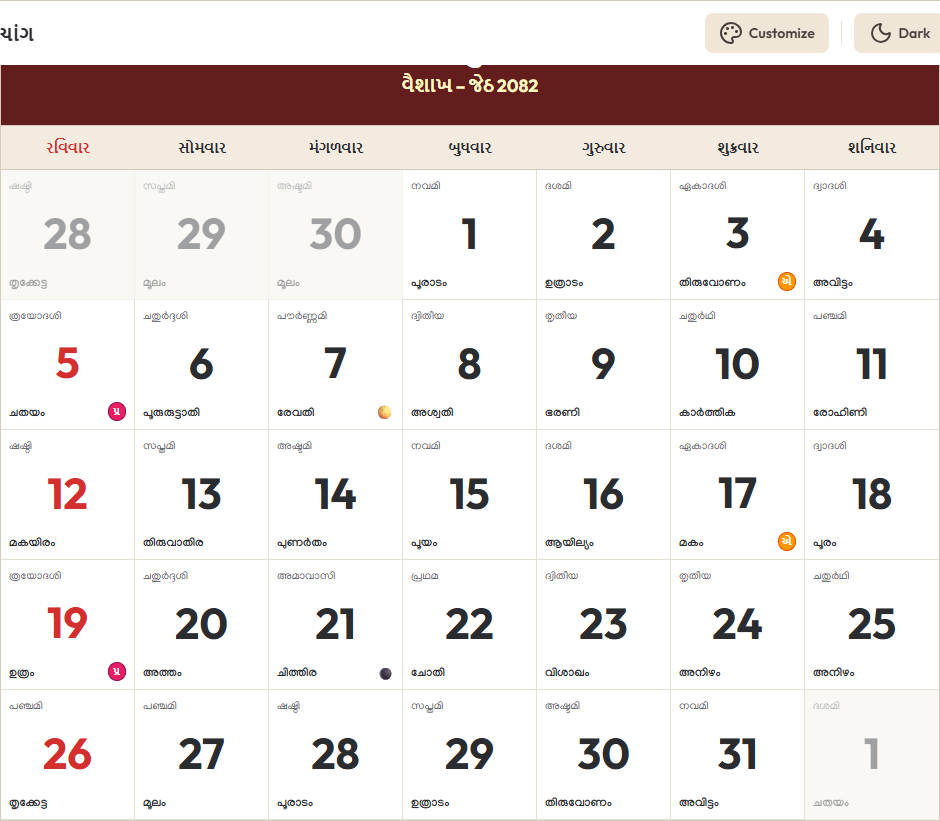Image resolution: width=940 pixels, height=821 pixels.
Task: Click the મંગળવાર weekday header
Action: (336, 148)
